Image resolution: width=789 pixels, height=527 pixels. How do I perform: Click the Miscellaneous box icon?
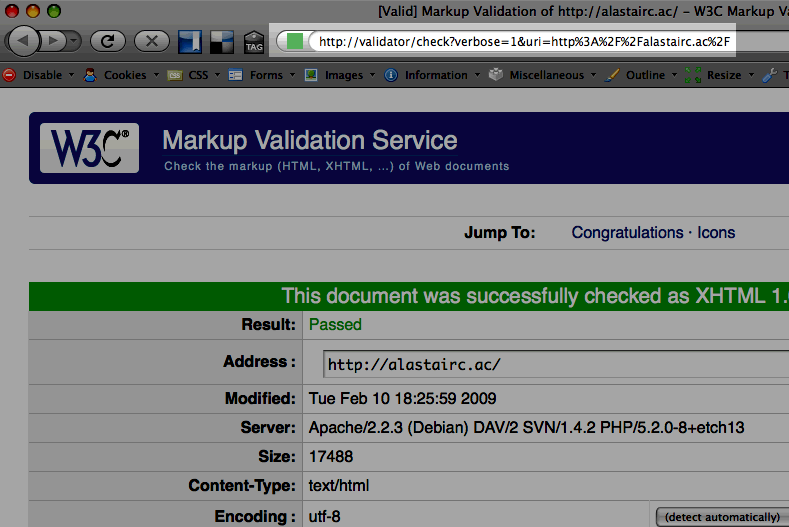pos(496,74)
